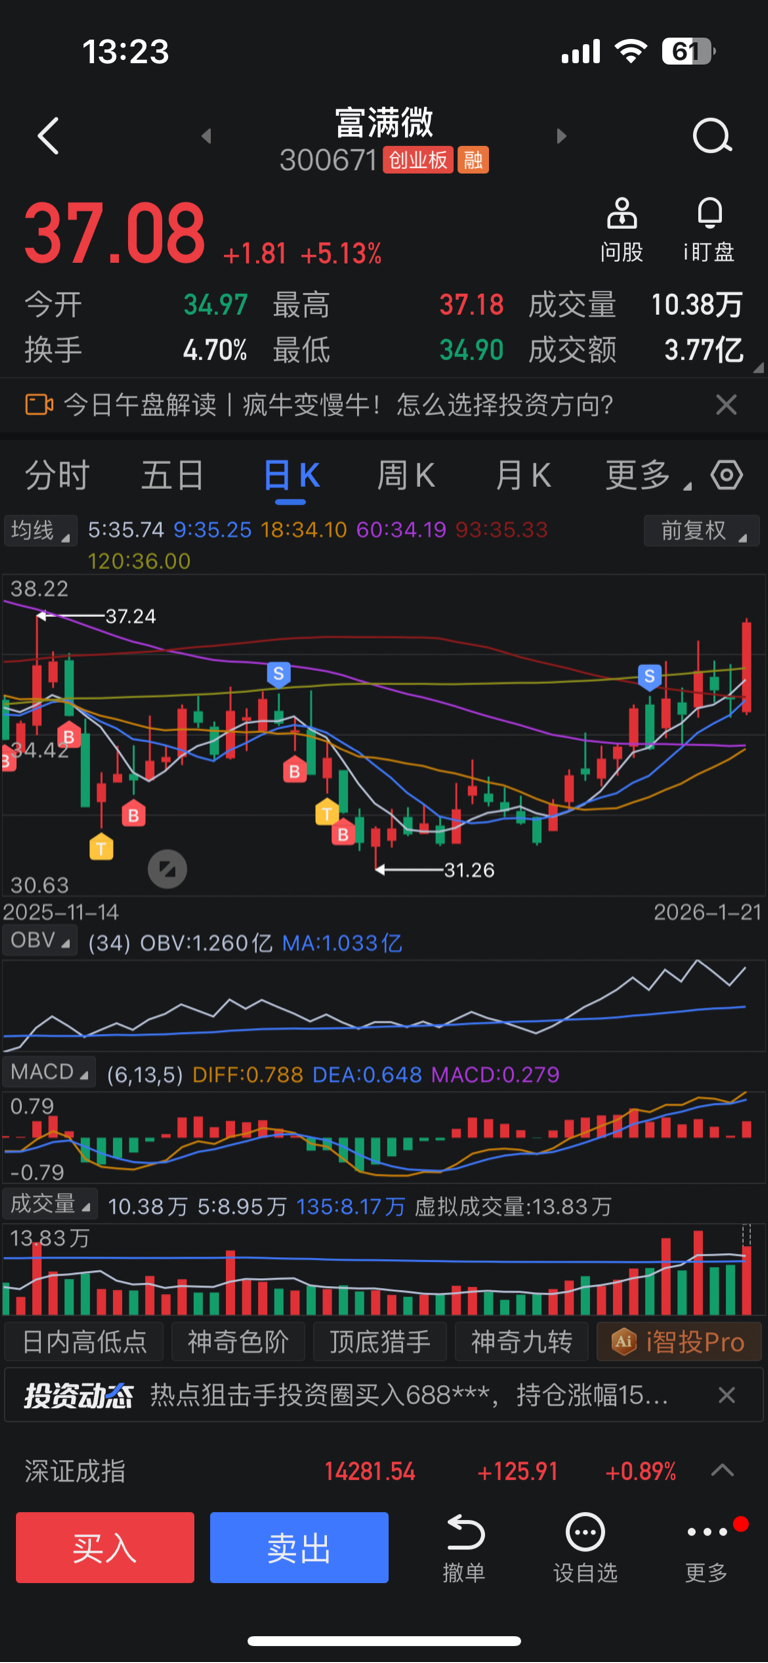Close the 午盘解读 news banner
768x1663 pixels.
(x=727, y=405)
